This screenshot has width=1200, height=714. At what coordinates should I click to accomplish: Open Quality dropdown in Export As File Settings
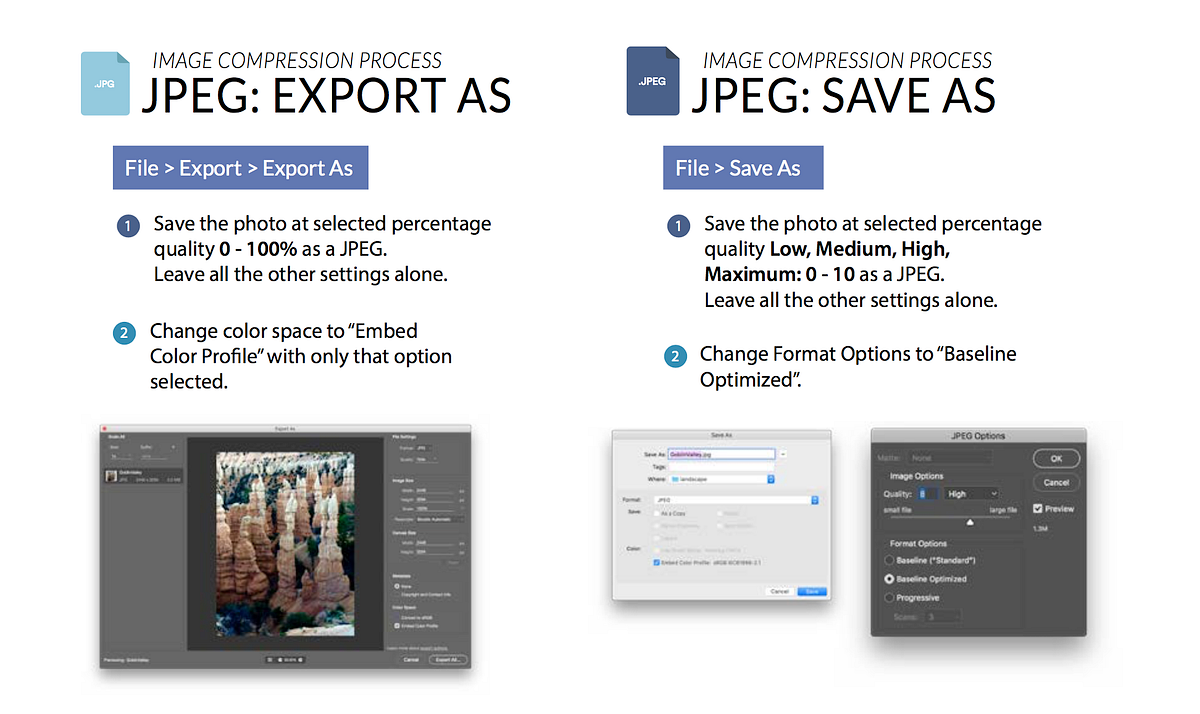[426, 460]
